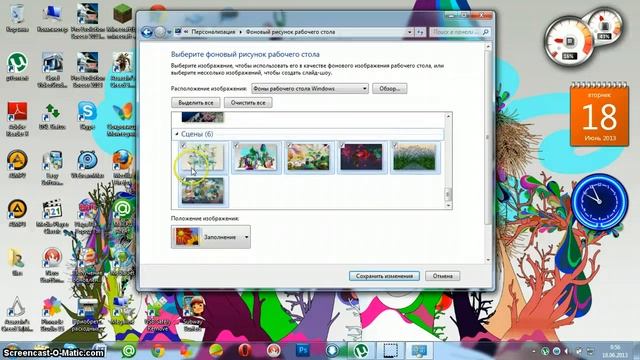Launch the Skype desktop shortcut
This screenshot has width=640, height=360.
(x=87, y=114)
